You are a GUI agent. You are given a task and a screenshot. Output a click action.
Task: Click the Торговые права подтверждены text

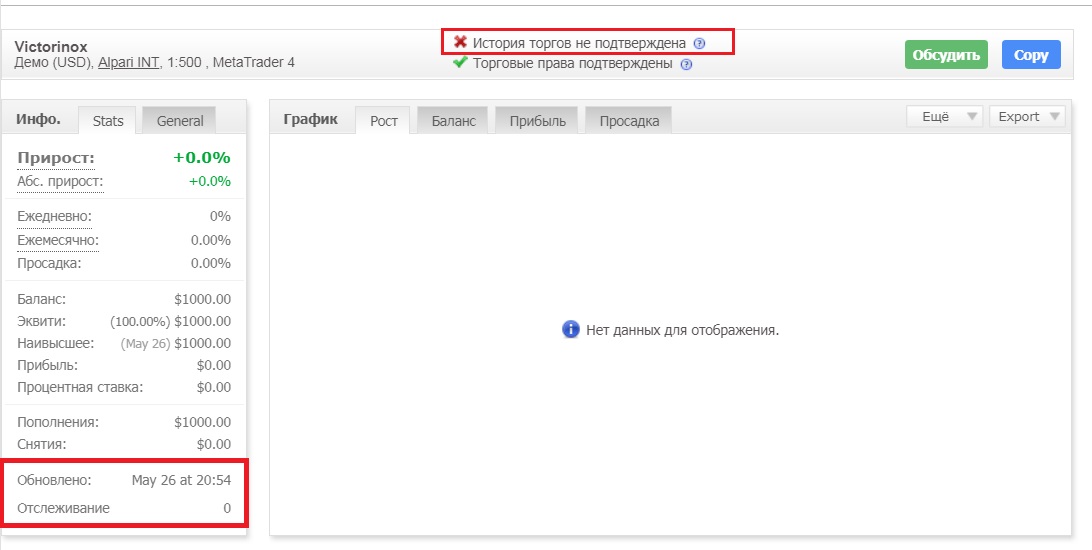point(572,64)
